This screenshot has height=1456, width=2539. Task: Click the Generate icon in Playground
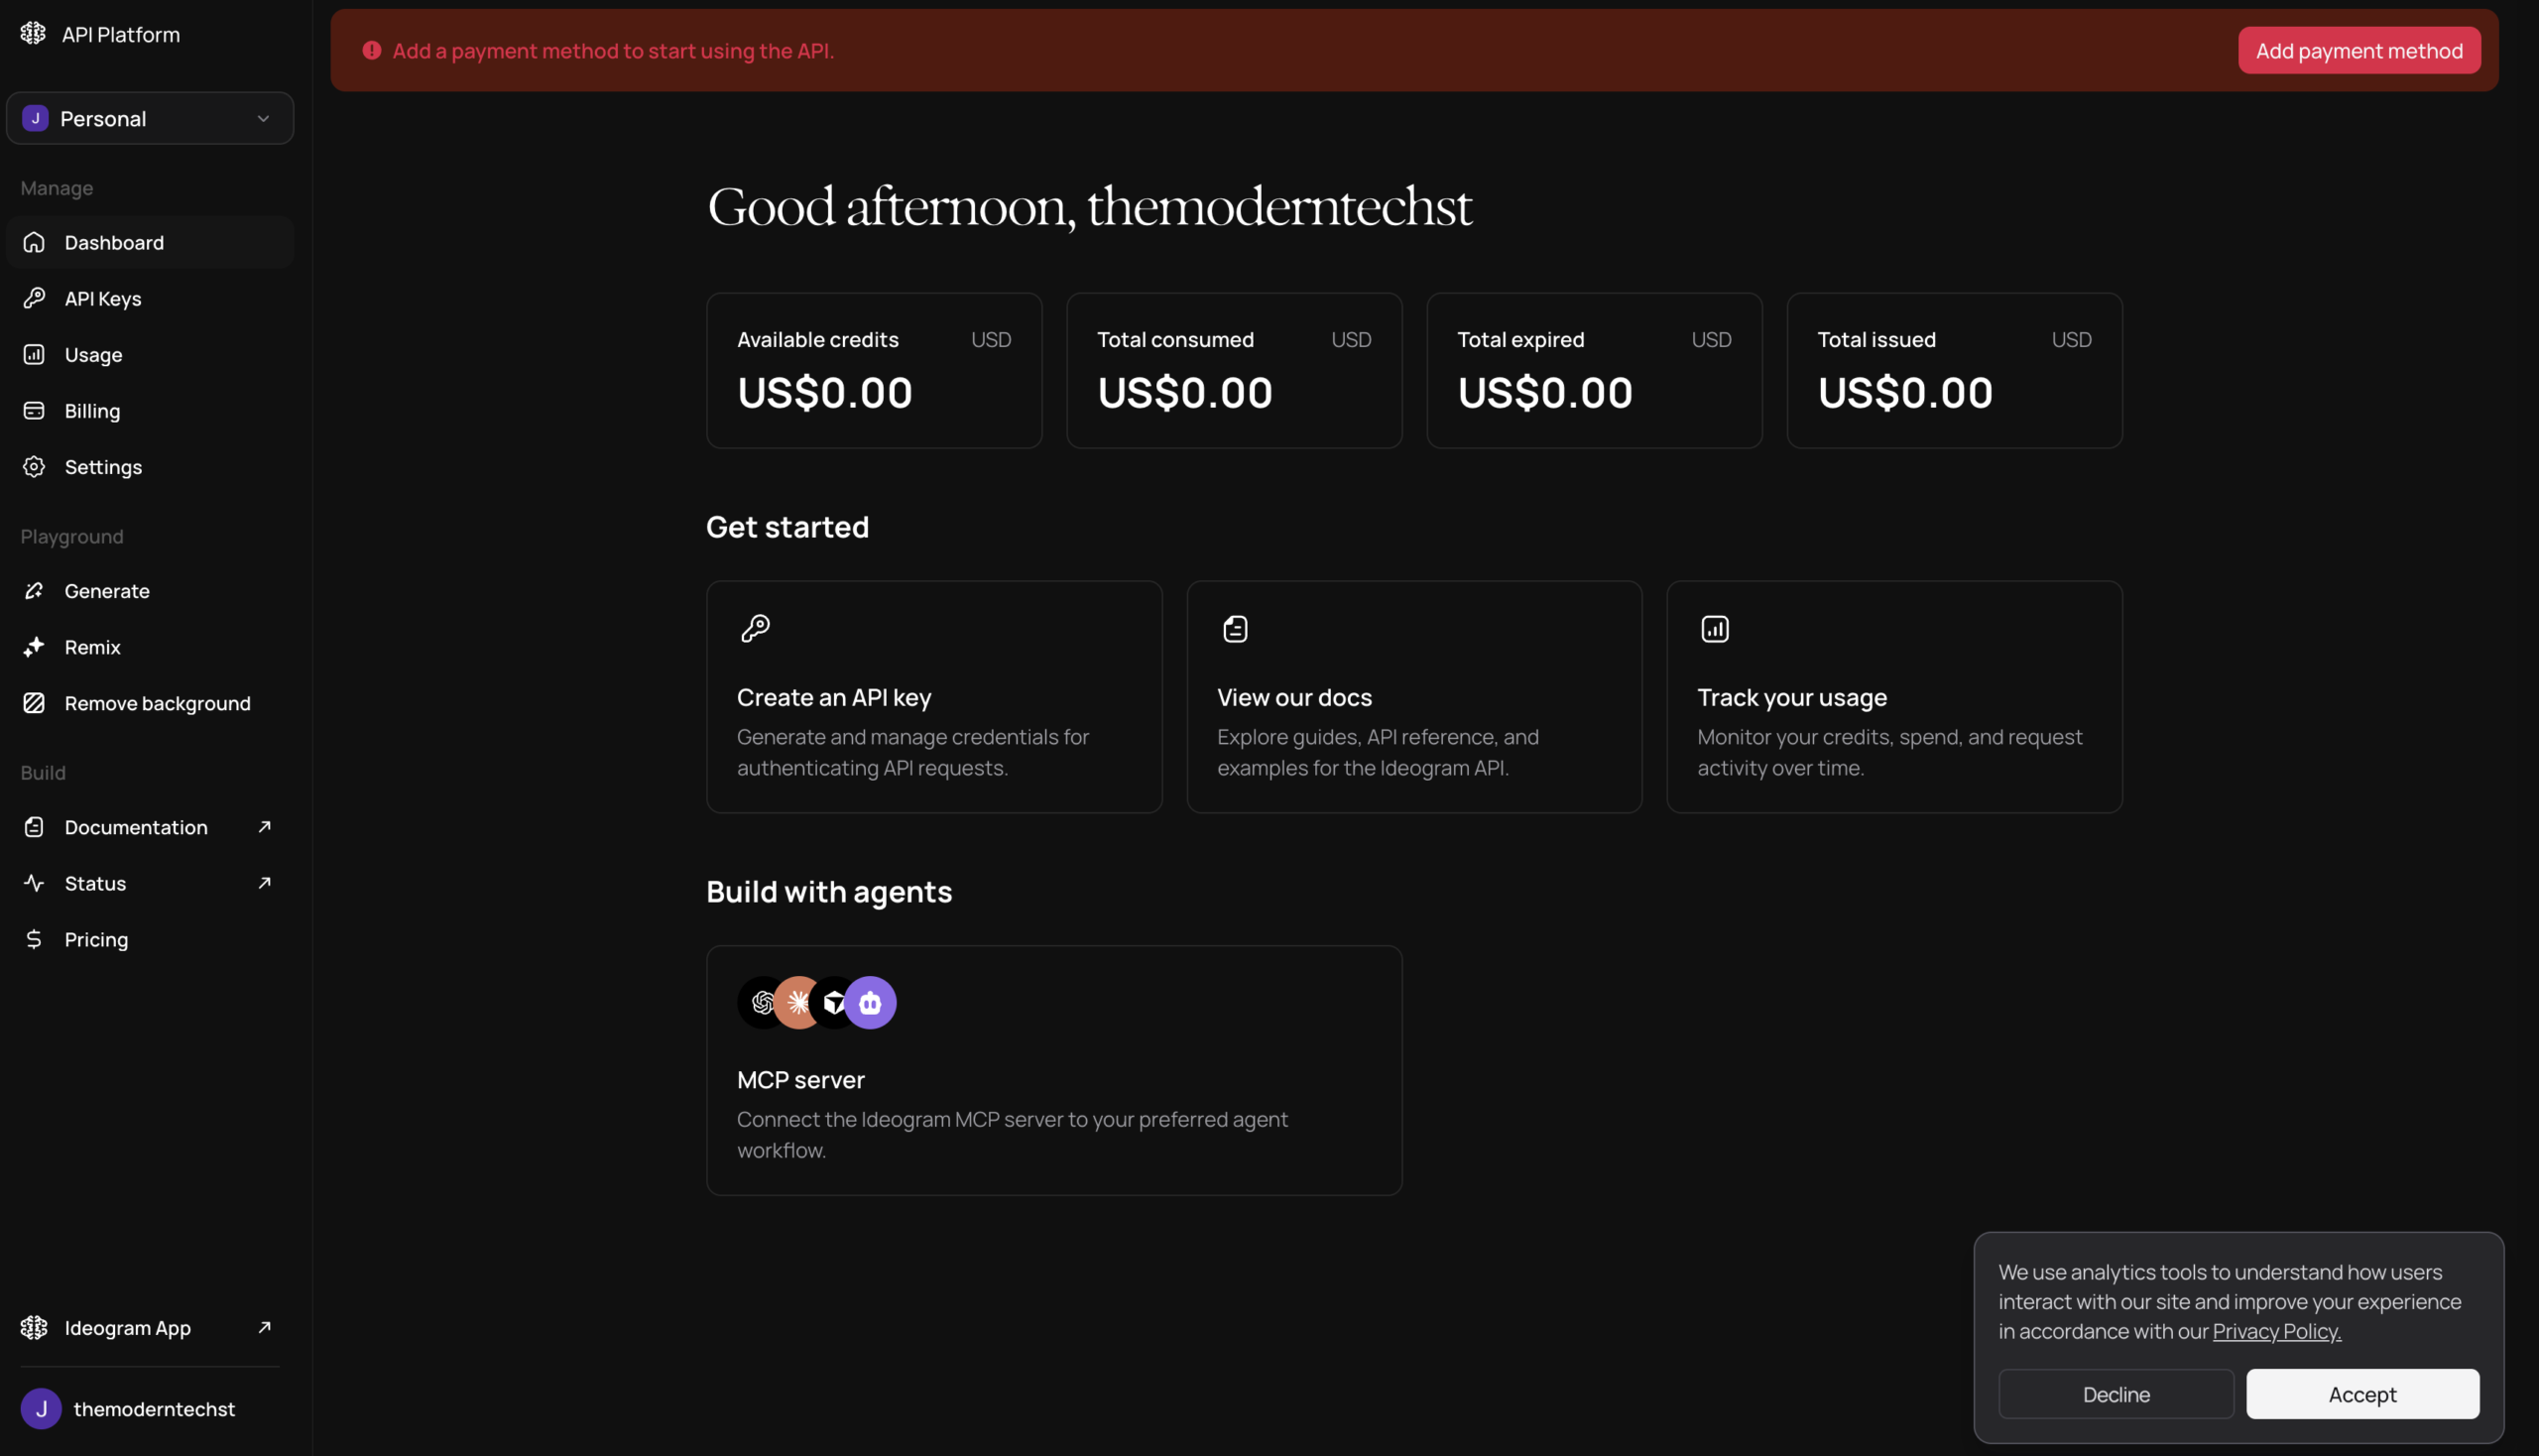[x=34, y=590]
